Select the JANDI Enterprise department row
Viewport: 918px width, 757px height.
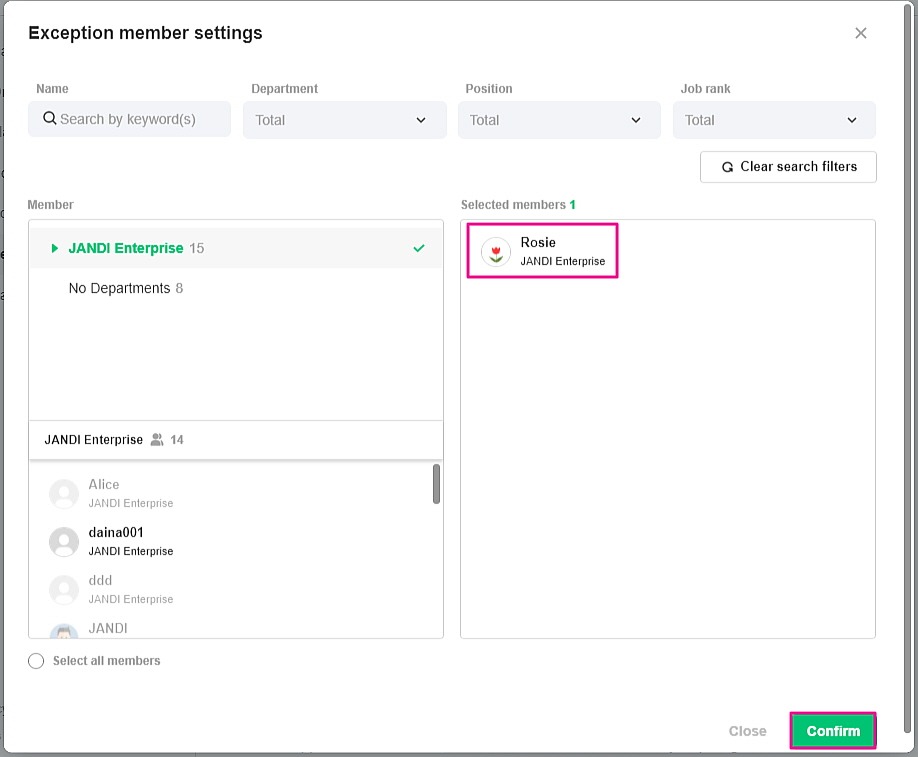126,248
